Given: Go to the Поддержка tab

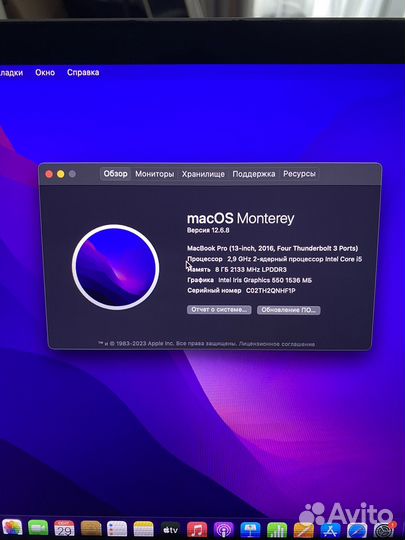Looking at the screenshot, I should click(x=254, y=174).
